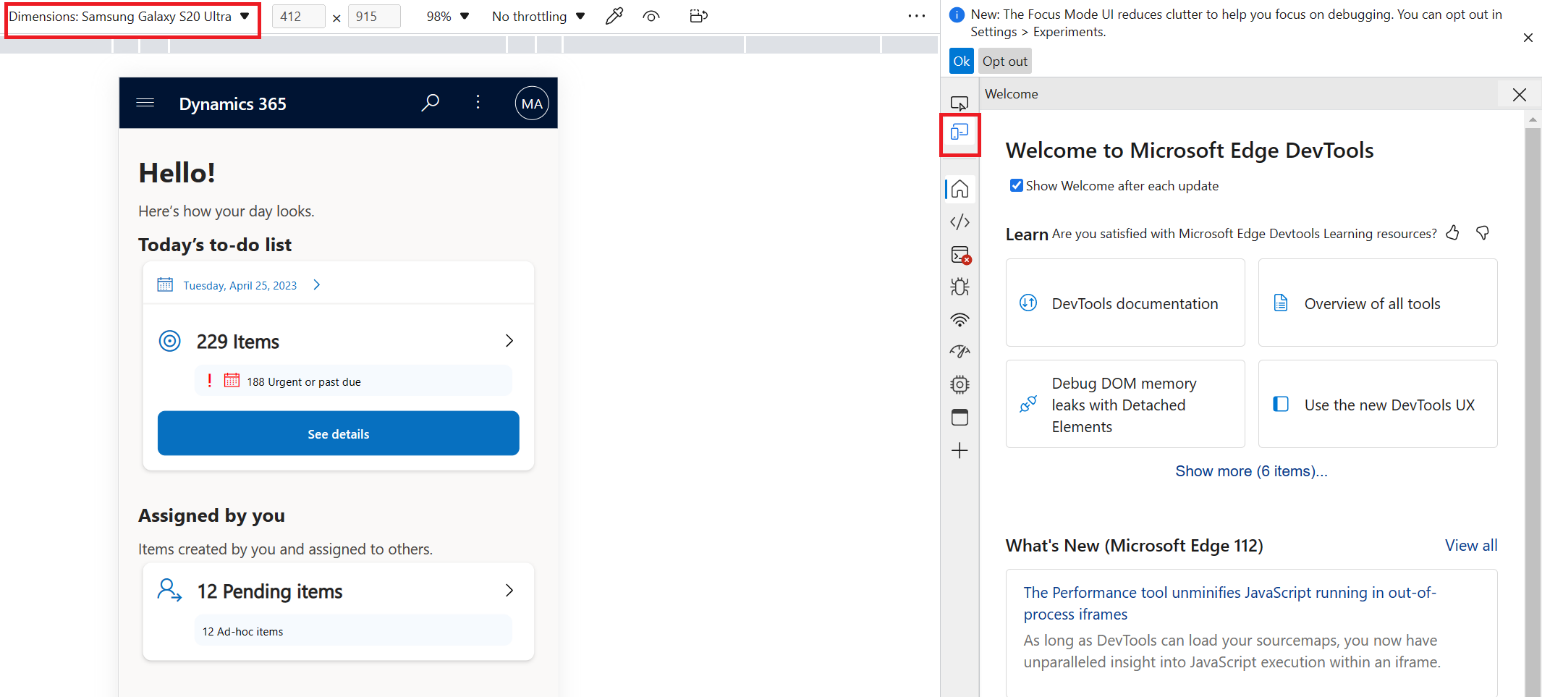Click the eyedropper icon in device toolbar
The image size is (1542, 697).
[614, 16]
